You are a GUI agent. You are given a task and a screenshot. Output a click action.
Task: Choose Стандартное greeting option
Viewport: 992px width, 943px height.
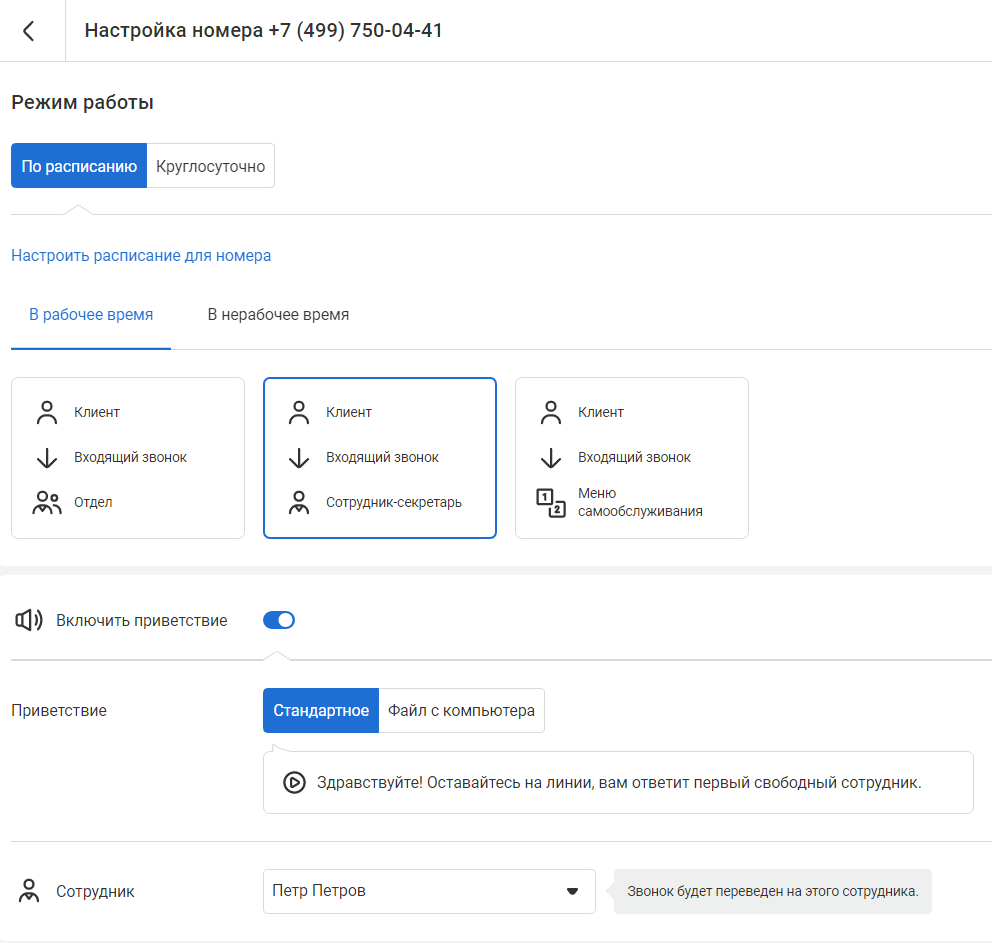point(321,711)
